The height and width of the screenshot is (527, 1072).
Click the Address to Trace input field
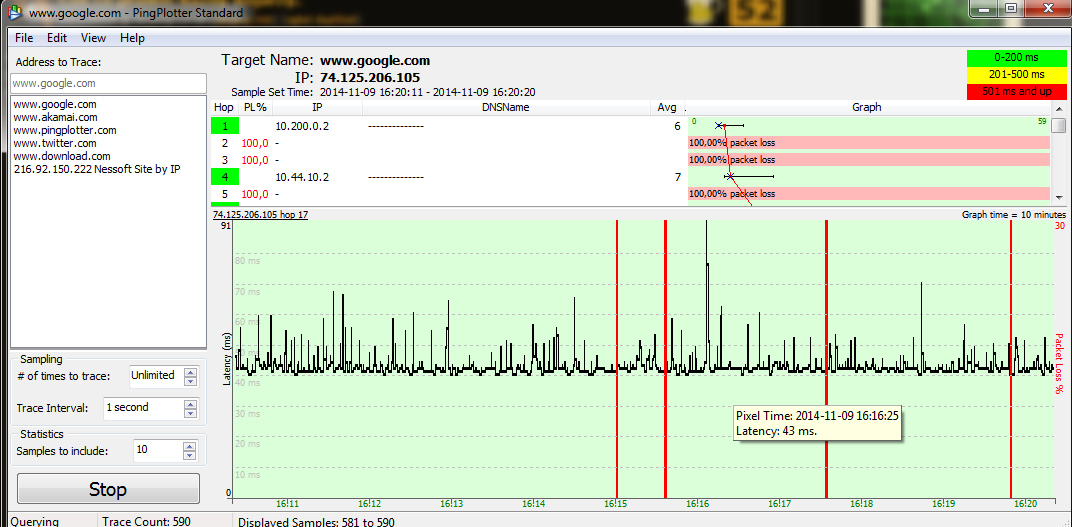(108, 83)
